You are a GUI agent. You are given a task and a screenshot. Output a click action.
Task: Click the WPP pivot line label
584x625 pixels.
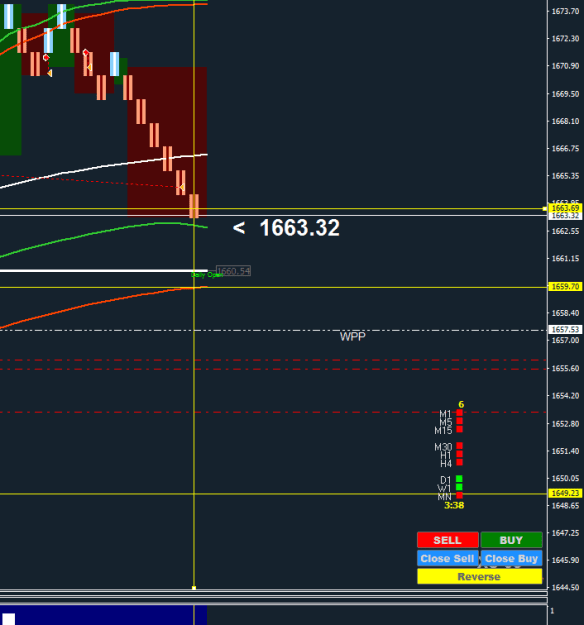coord(352,337)
